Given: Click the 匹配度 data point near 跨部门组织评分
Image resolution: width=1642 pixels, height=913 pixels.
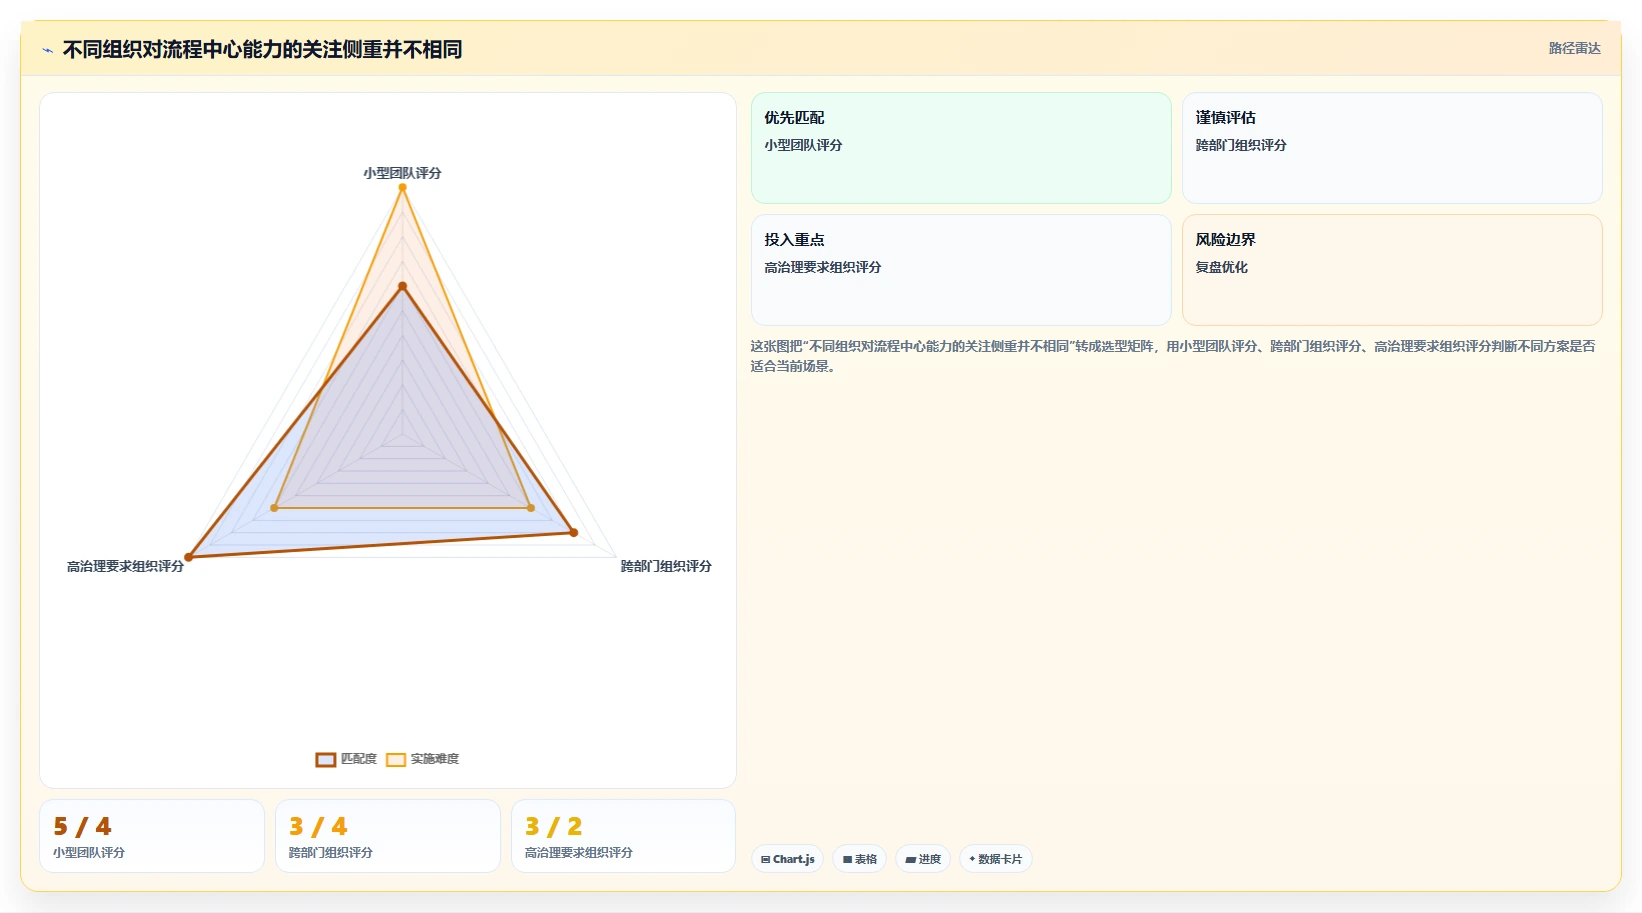Looking at the screenshot, I should [x=574, y=532].
